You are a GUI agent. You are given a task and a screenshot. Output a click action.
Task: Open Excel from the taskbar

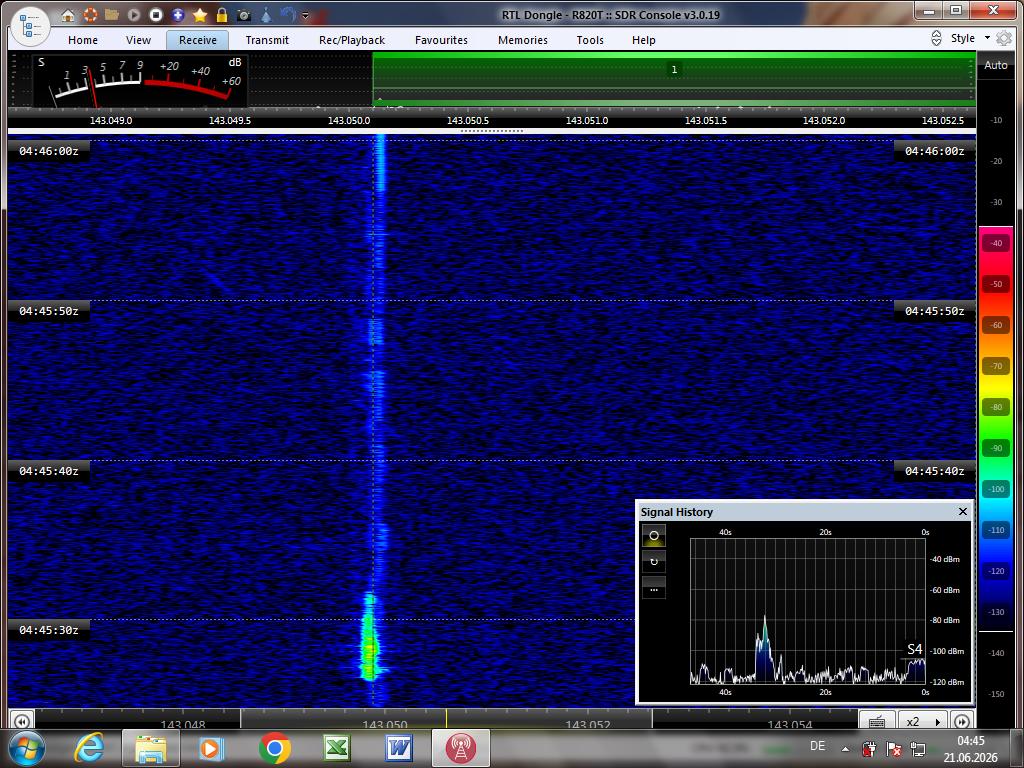[x=336, y=748]
